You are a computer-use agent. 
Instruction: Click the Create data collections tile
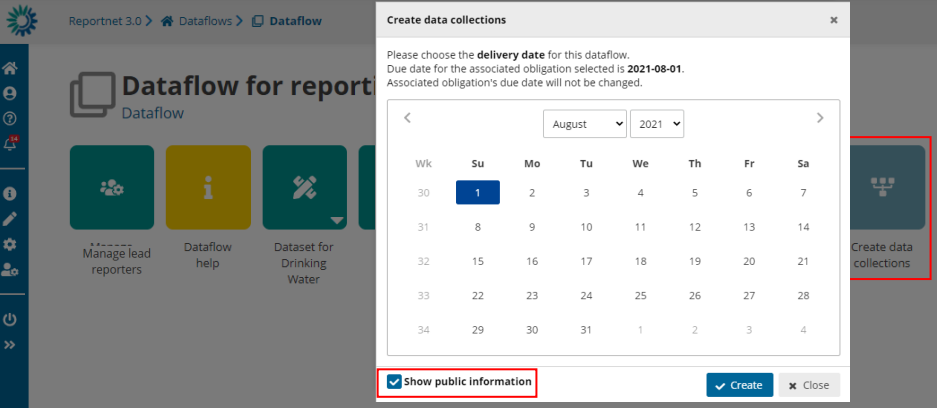tap(881, 187)
